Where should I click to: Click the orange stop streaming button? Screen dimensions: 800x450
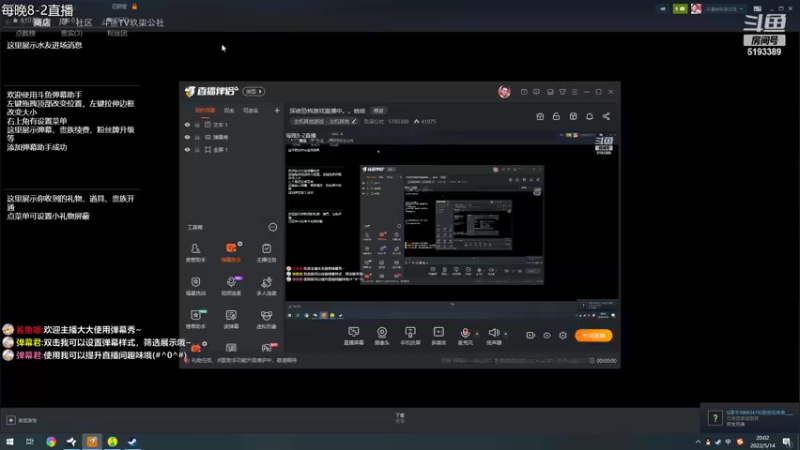click(593, 335)
